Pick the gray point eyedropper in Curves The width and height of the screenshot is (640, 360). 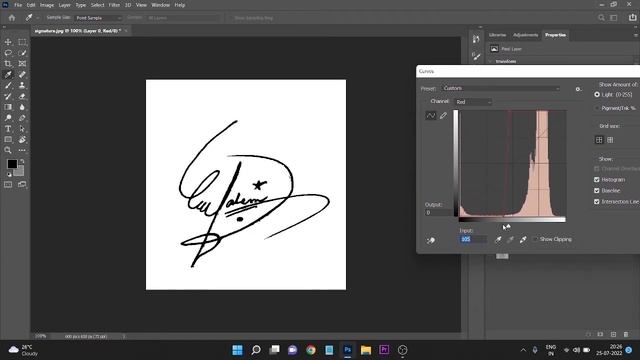click(x=510, y=240)
